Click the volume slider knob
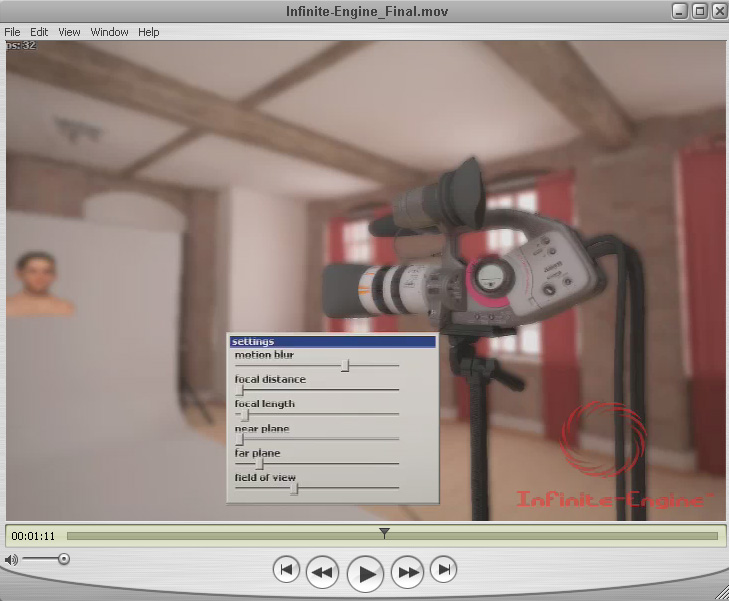This screenshot has width=729, height=601. pos(64,560)
